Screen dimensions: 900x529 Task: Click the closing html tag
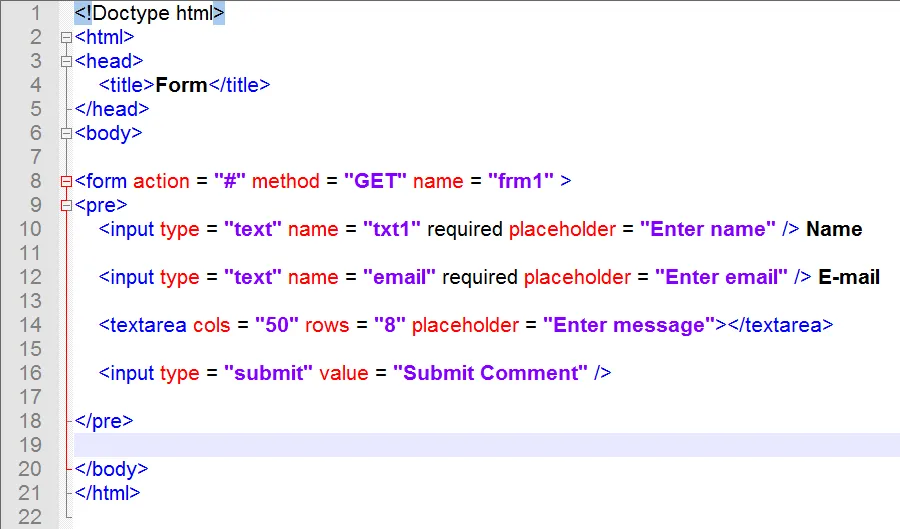pos(107,493)
